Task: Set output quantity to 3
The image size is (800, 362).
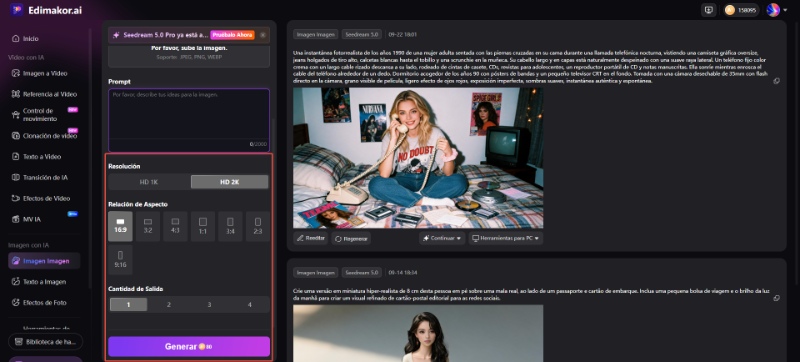Action: (209, 304)
